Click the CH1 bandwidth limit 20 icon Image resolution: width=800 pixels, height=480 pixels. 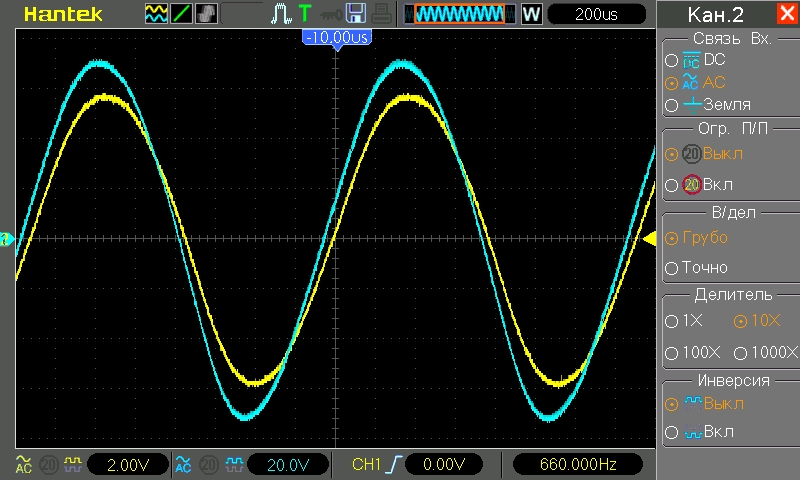click(x=49, y=465)
